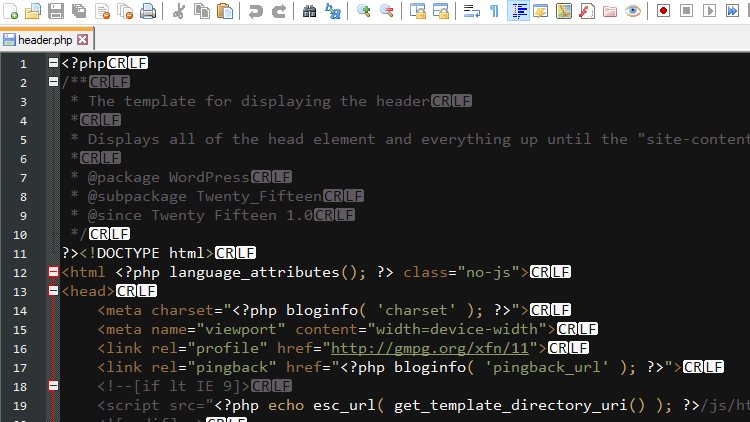Open the Replace dialog icon
Screen dimensions: 750x422
coord(332,11)
